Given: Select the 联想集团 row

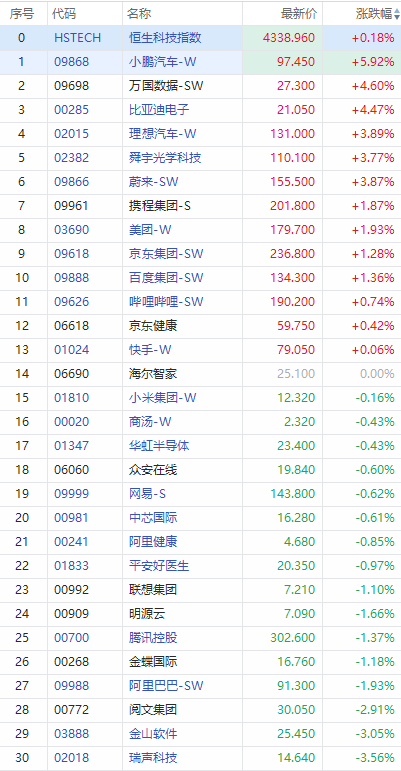Looking at the screenshot, I should point(200,590).
